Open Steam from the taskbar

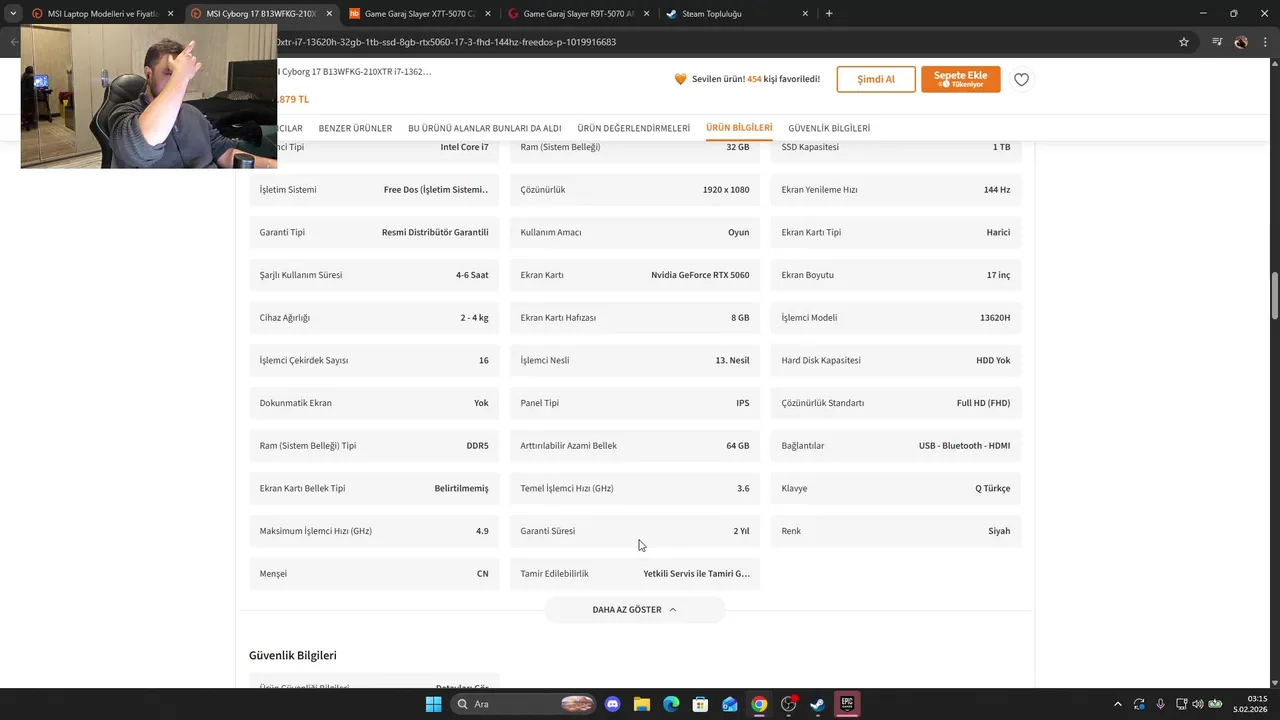coord(817,704)
